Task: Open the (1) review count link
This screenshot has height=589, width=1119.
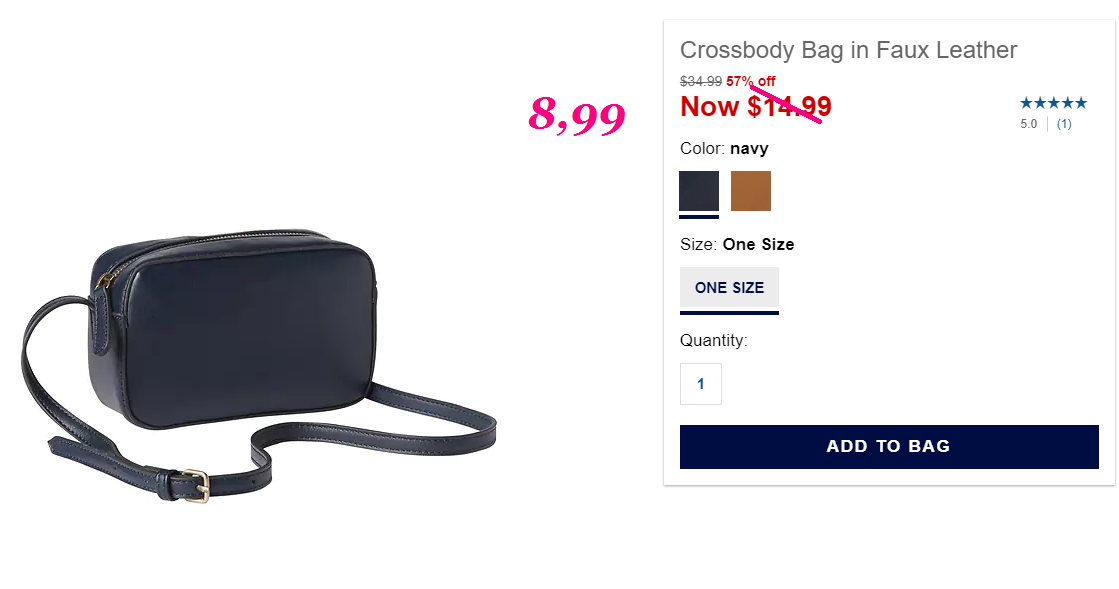Action: [1064, 124]
